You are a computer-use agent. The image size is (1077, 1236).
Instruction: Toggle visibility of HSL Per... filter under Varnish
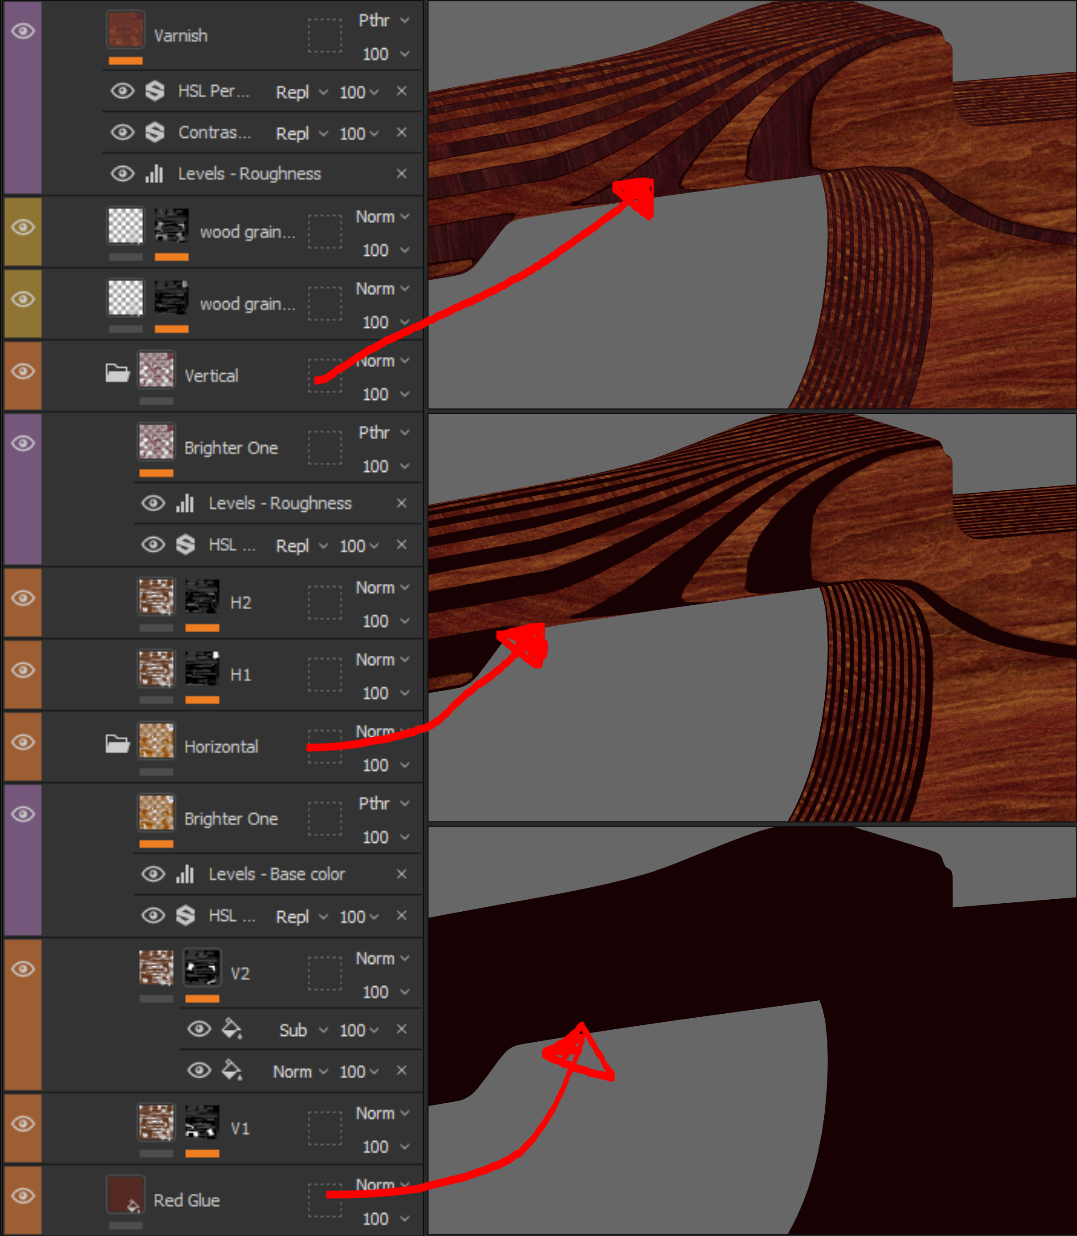click(x=122, y=91)
